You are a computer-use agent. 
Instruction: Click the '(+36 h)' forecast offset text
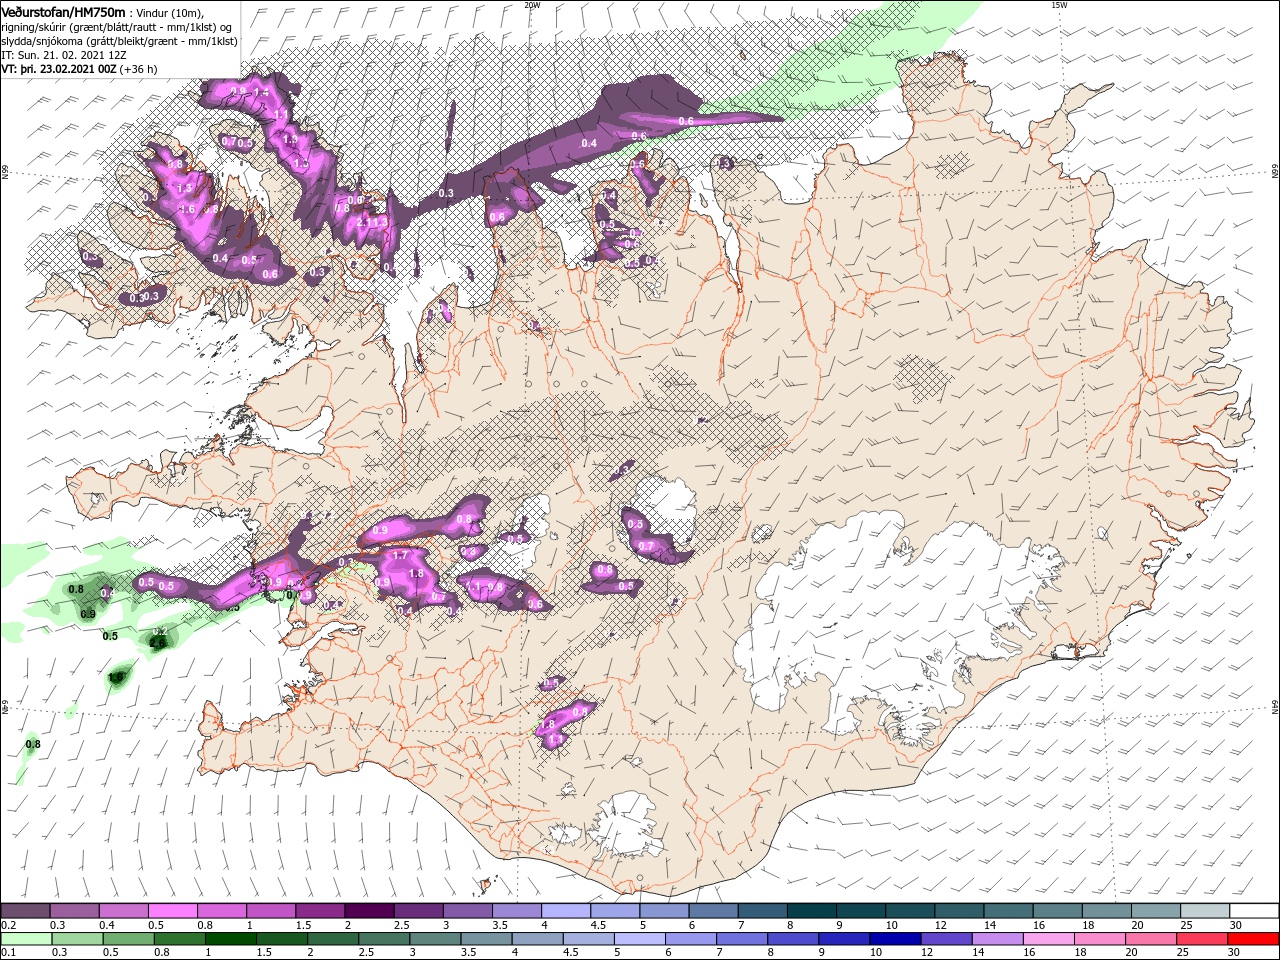138,69
